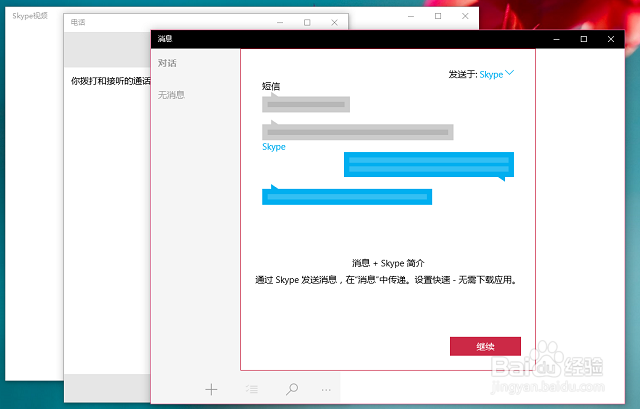Close the Skype视频 window
640x409 pixels.
465,16
